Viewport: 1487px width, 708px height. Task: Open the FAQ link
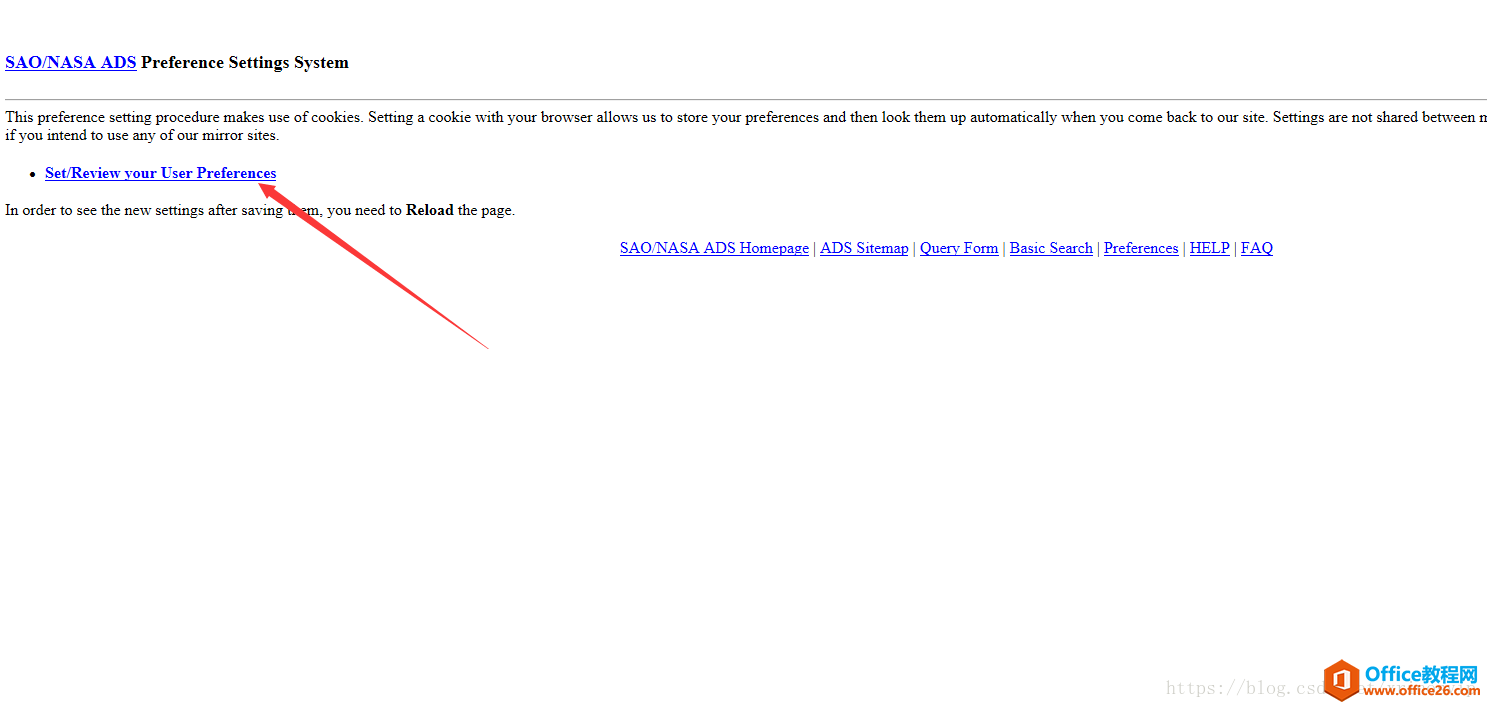click(1257, 248)
